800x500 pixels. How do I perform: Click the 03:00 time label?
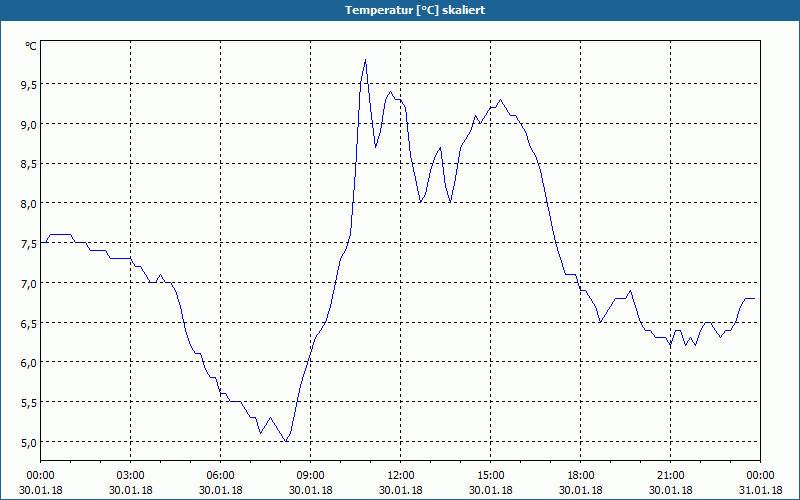(x=131, y=476)
